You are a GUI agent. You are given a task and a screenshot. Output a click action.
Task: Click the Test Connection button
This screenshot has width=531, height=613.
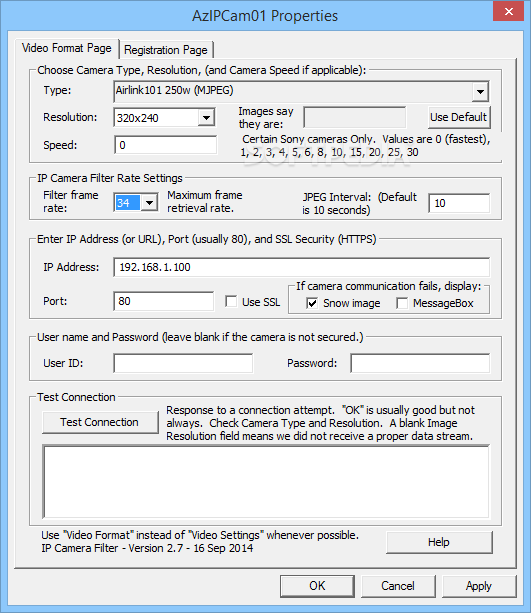pyautogui.click(x=100, y=422)
